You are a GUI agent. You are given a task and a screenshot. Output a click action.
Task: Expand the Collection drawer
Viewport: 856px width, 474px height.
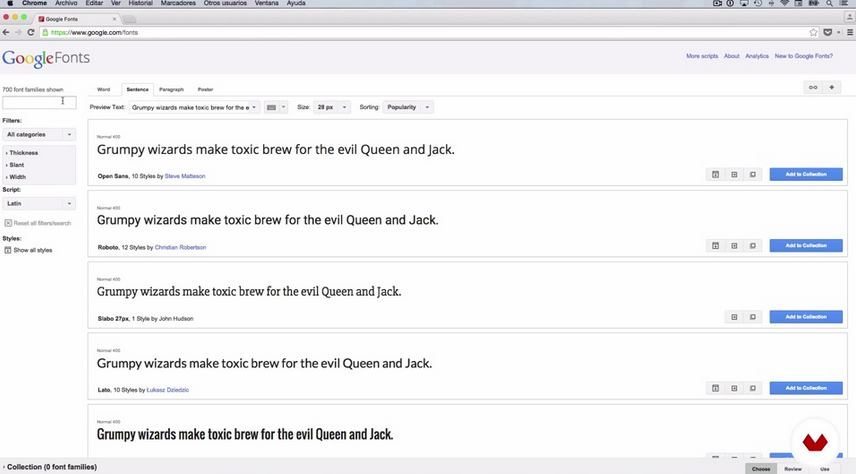[50, 467]
